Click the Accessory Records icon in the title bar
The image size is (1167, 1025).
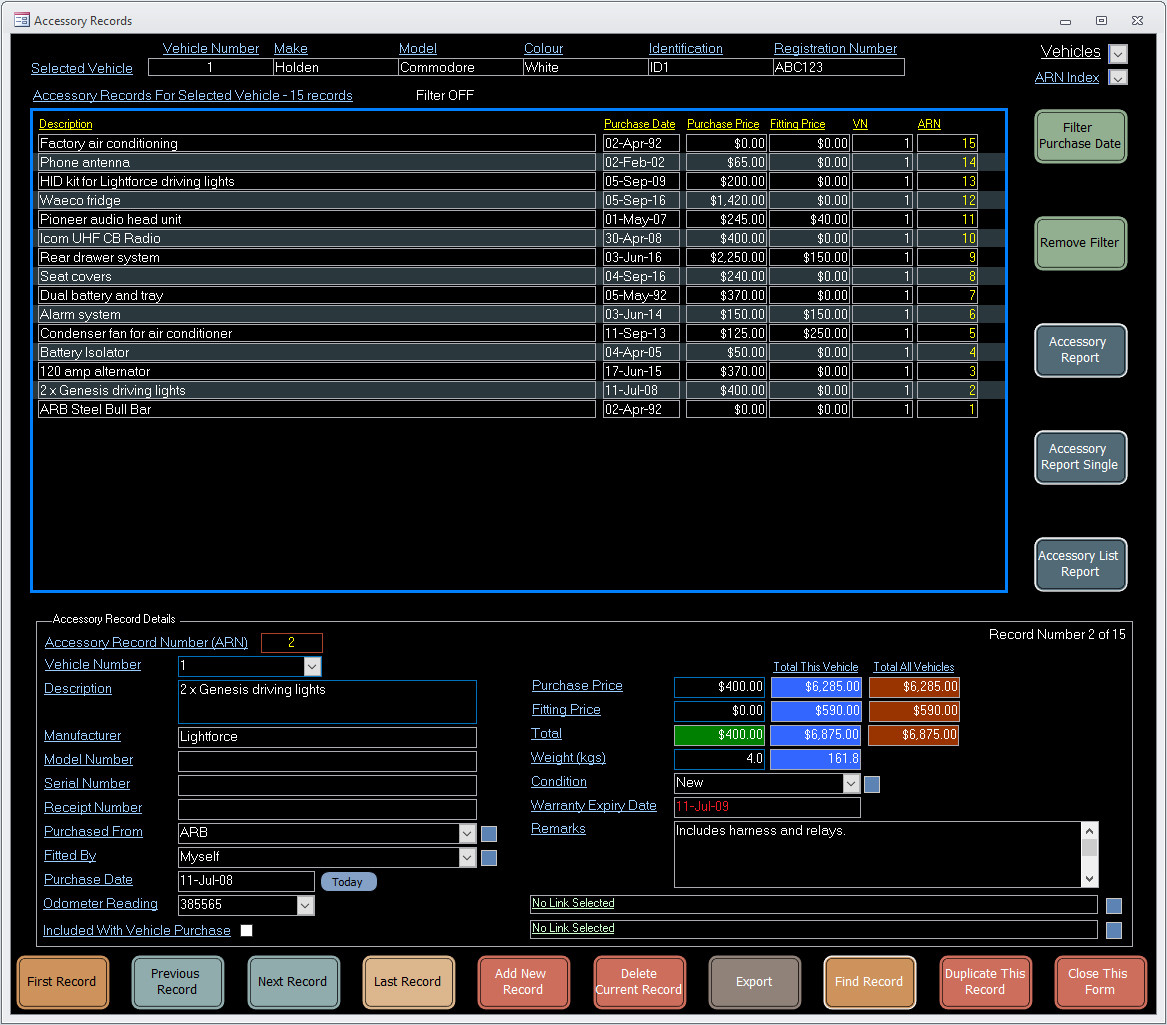[21, 20]
